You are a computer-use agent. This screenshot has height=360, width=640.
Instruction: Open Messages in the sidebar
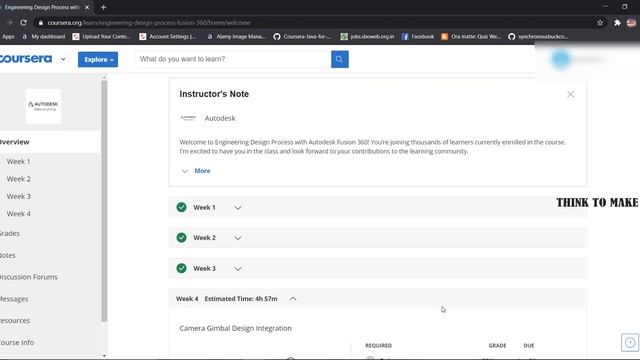click(14, 299)
